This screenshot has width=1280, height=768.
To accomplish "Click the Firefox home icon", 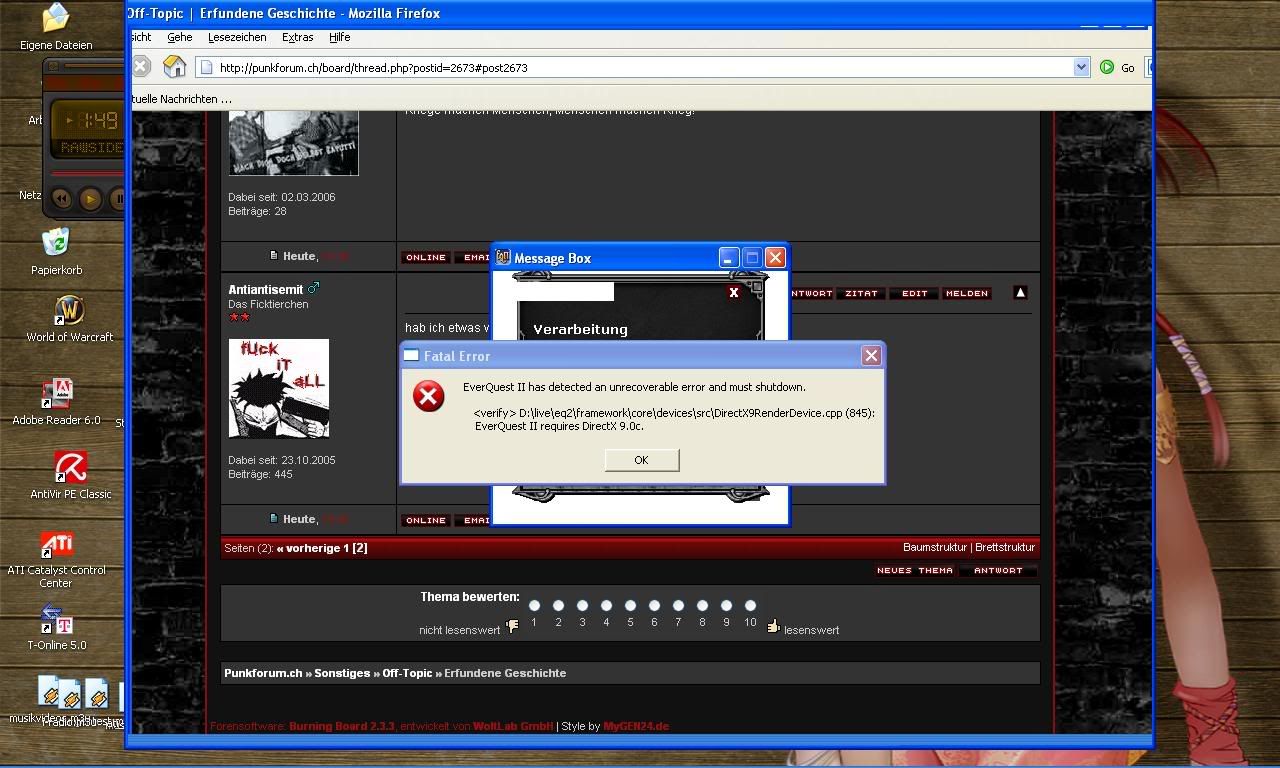I will 175,67.
